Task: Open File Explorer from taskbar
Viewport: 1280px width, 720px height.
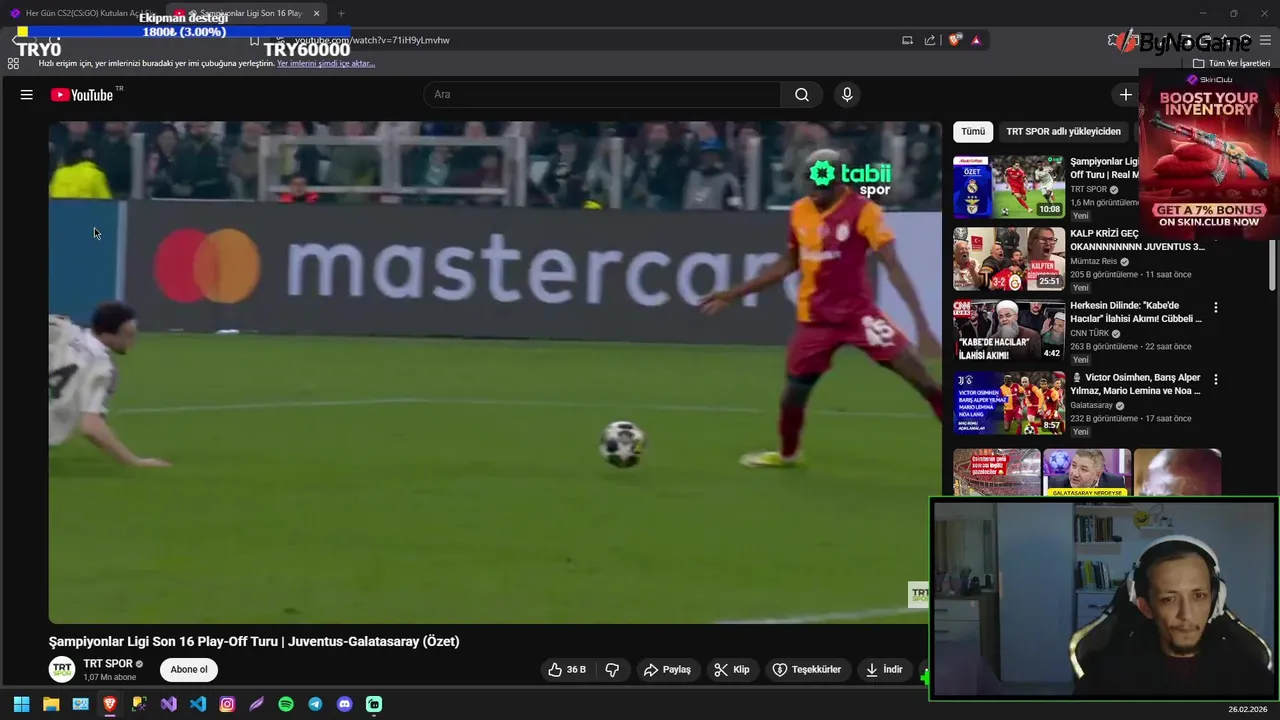Action: coord(51,704)
